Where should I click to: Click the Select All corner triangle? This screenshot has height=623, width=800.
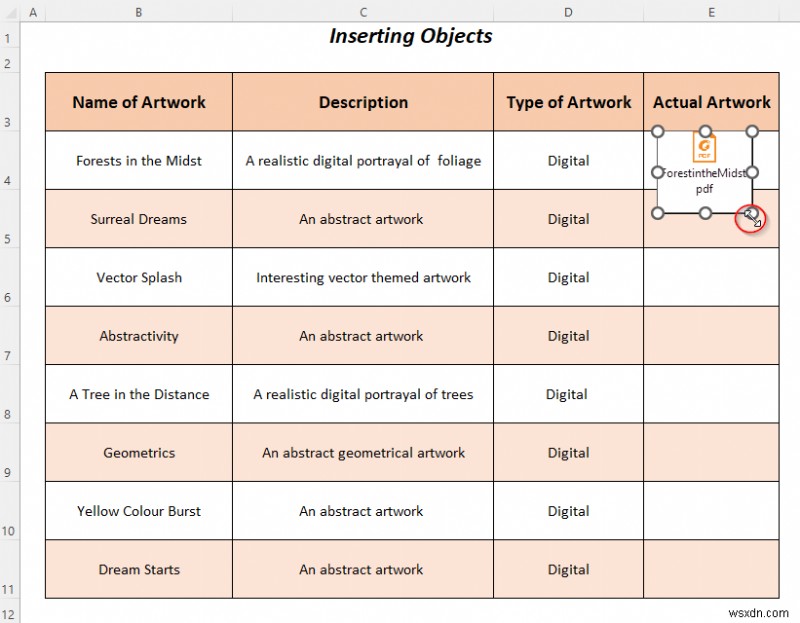tap(10, 12)
